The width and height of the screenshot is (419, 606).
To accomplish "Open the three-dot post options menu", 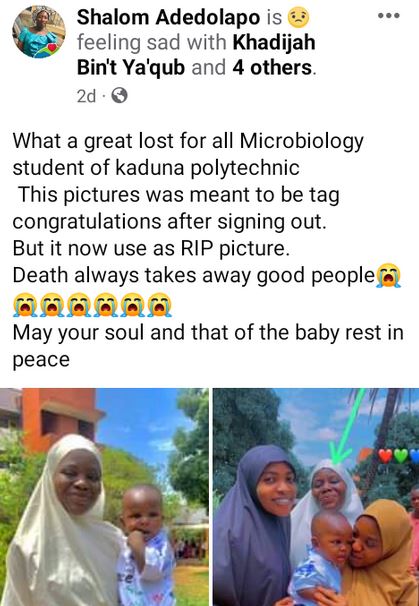I will point(388,16).
